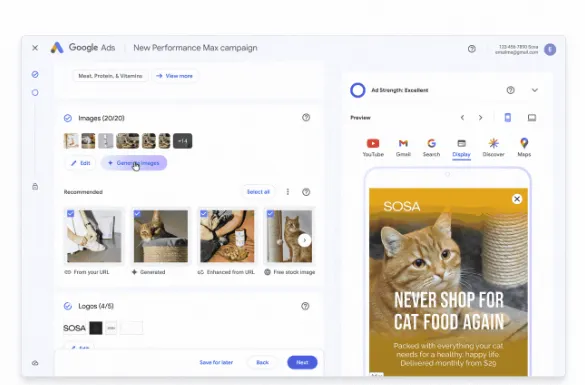Click the Images section checkmark icon
Image resolution: width=585 pixels, height=385 pixels.
click(x=68, y=118)
